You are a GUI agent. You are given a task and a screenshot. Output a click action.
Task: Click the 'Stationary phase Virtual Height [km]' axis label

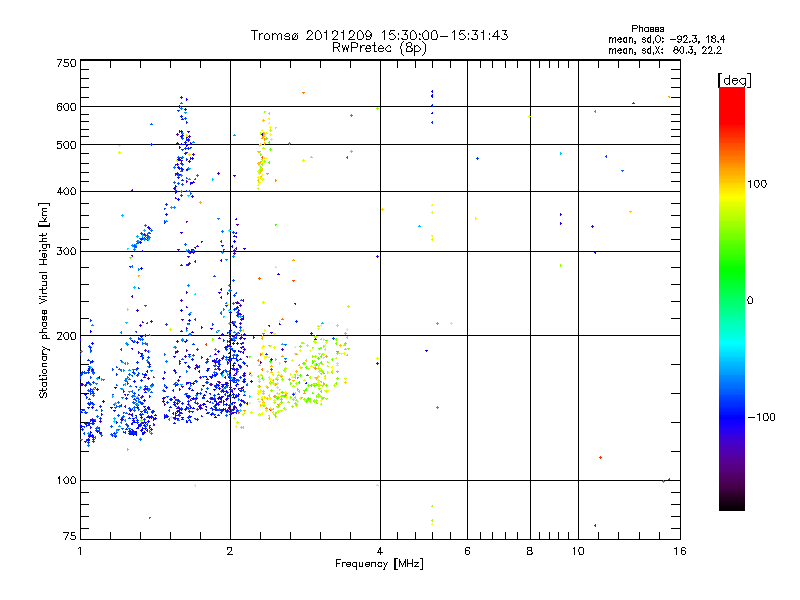click(44, 300)
